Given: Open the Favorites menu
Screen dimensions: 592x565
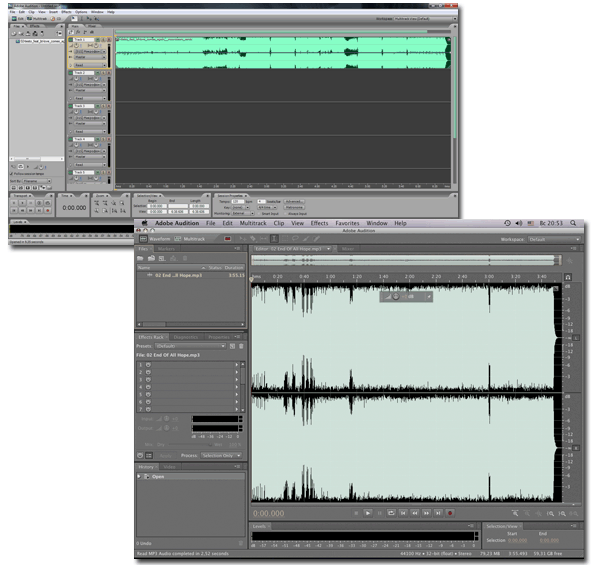Looking at the screenshot, I should [347, 223].
